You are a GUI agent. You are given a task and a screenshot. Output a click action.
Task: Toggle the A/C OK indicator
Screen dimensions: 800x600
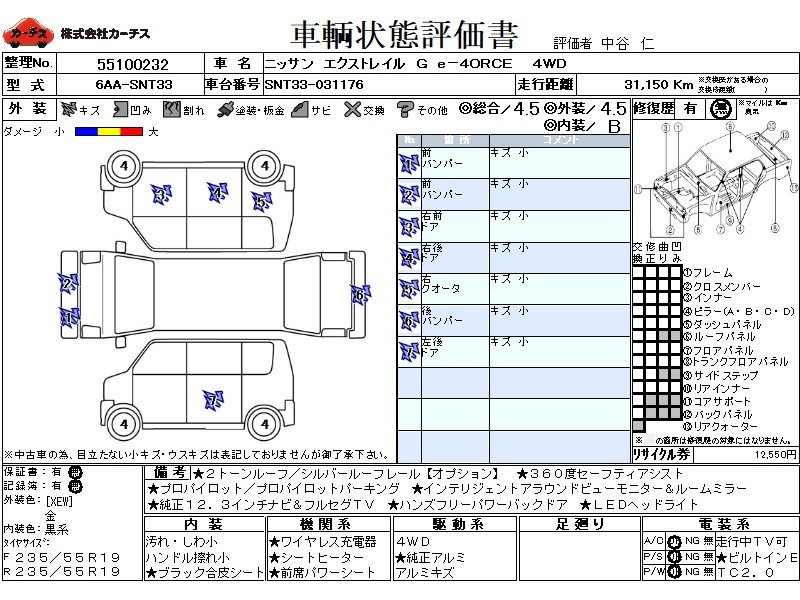[x=661, y=541]
